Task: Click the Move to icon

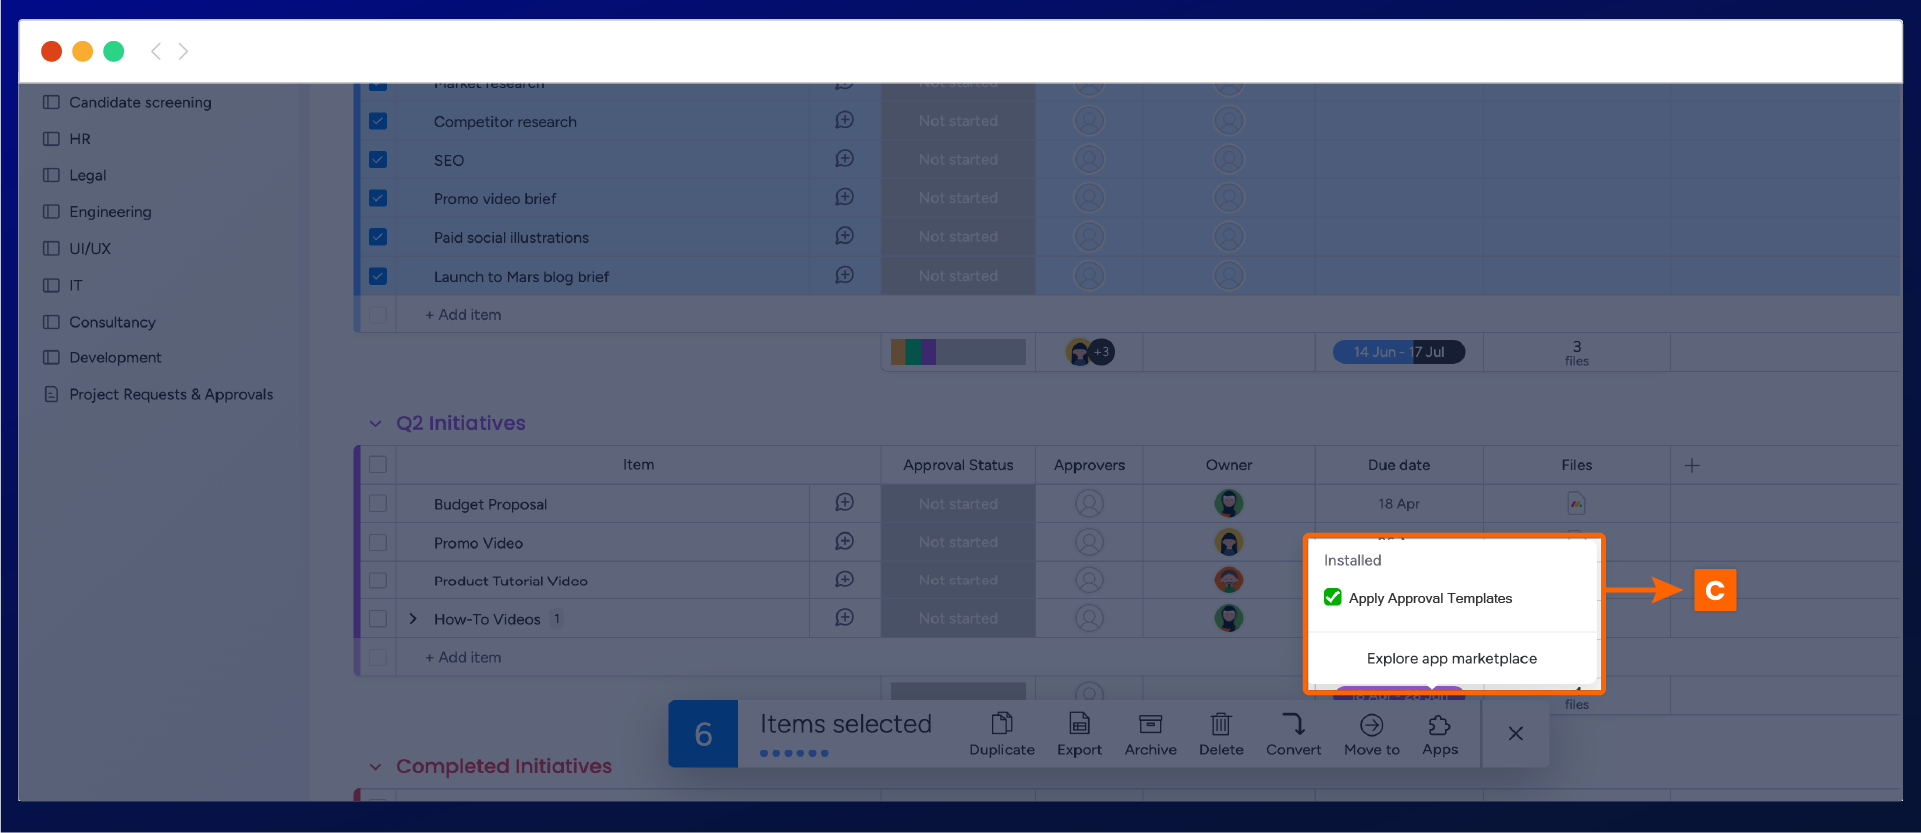Action: click(x=1371, y=724)
